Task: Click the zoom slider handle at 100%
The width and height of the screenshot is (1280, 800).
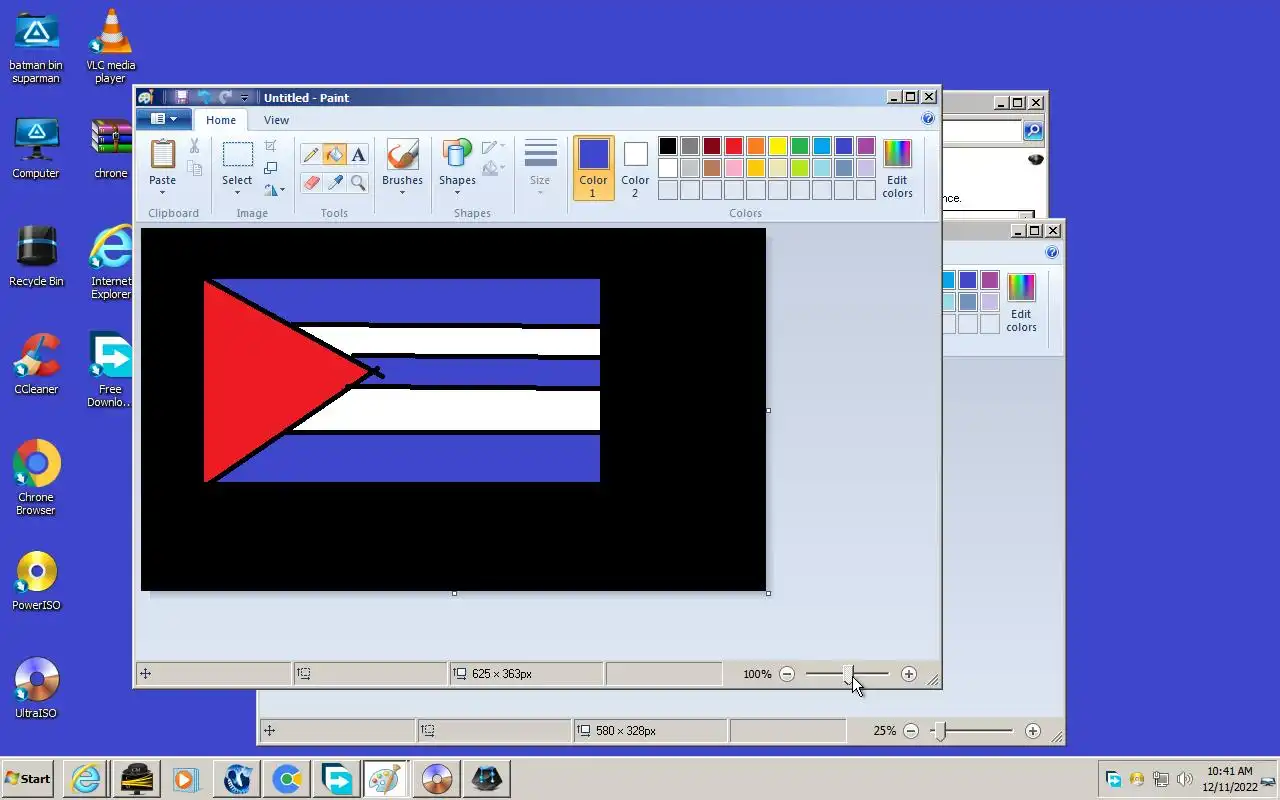Action: tap(848, 674)
